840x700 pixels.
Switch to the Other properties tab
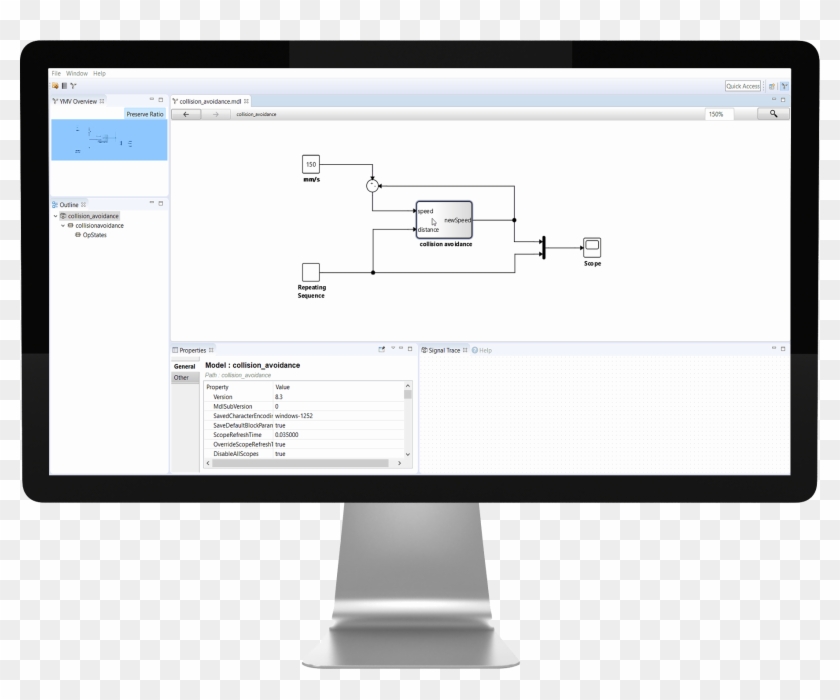(181, 378)
